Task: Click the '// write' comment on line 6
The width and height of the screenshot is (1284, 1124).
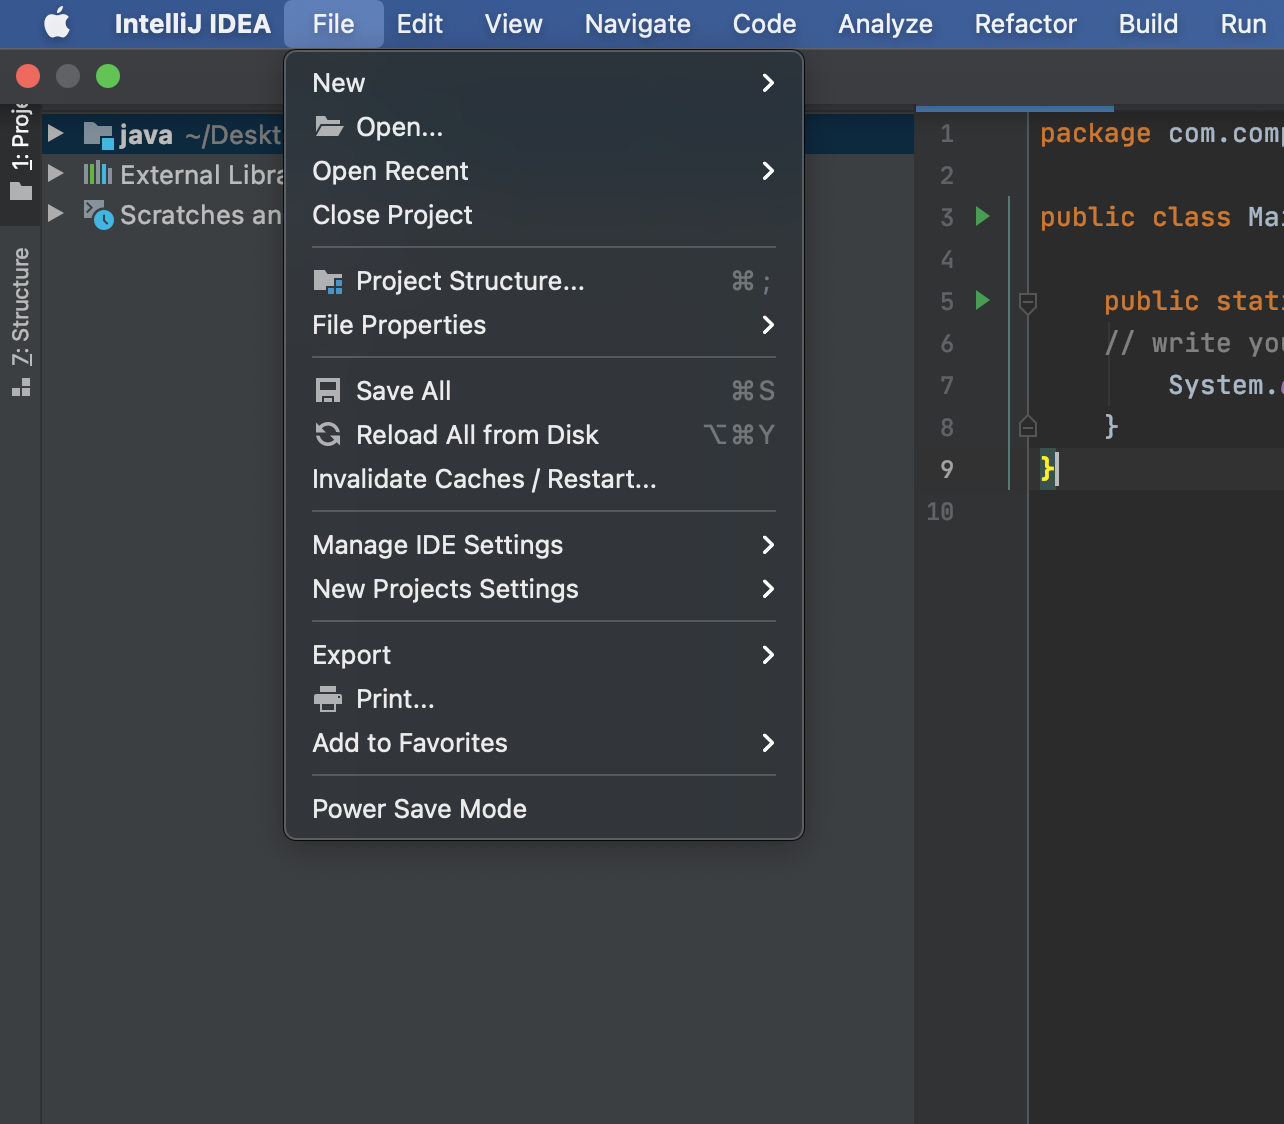Action: coord(1167,343)
